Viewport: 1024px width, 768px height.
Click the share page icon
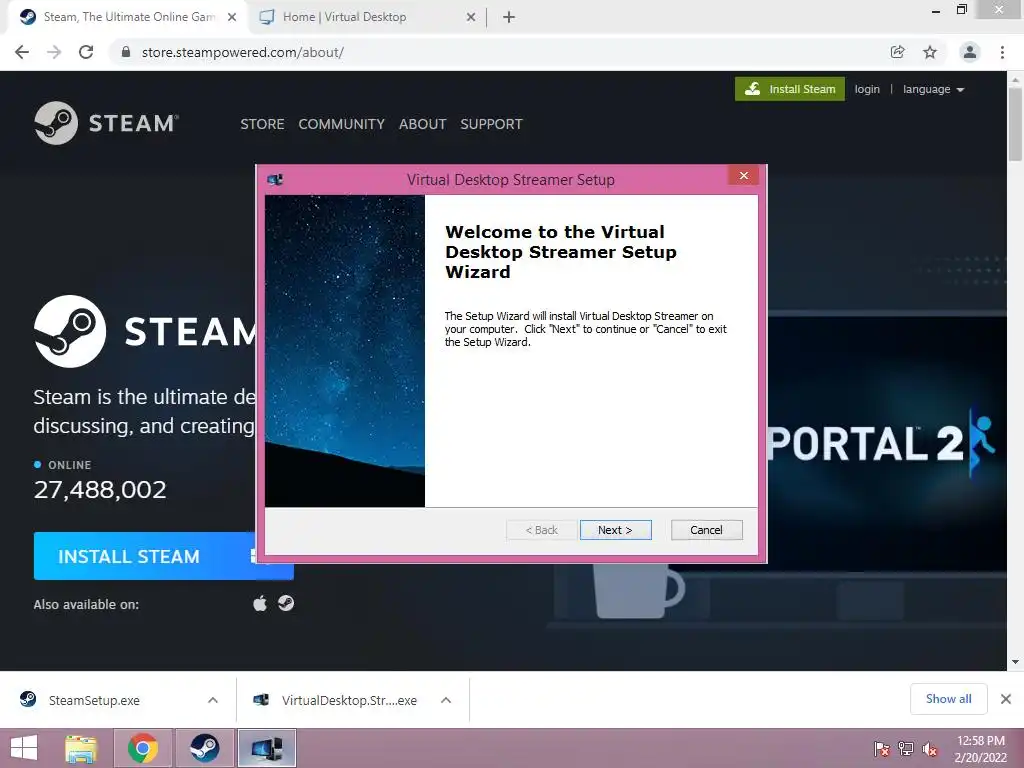(897, 52)
